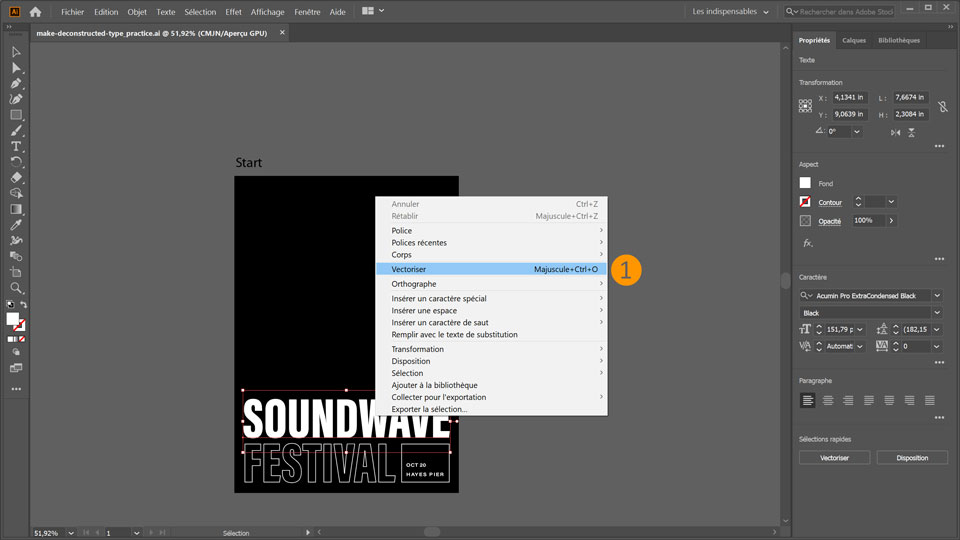Image resolution: width=960 pixels, height=540 pixels.
Task: Open the Opacité settings link
Action: (830, 222)
